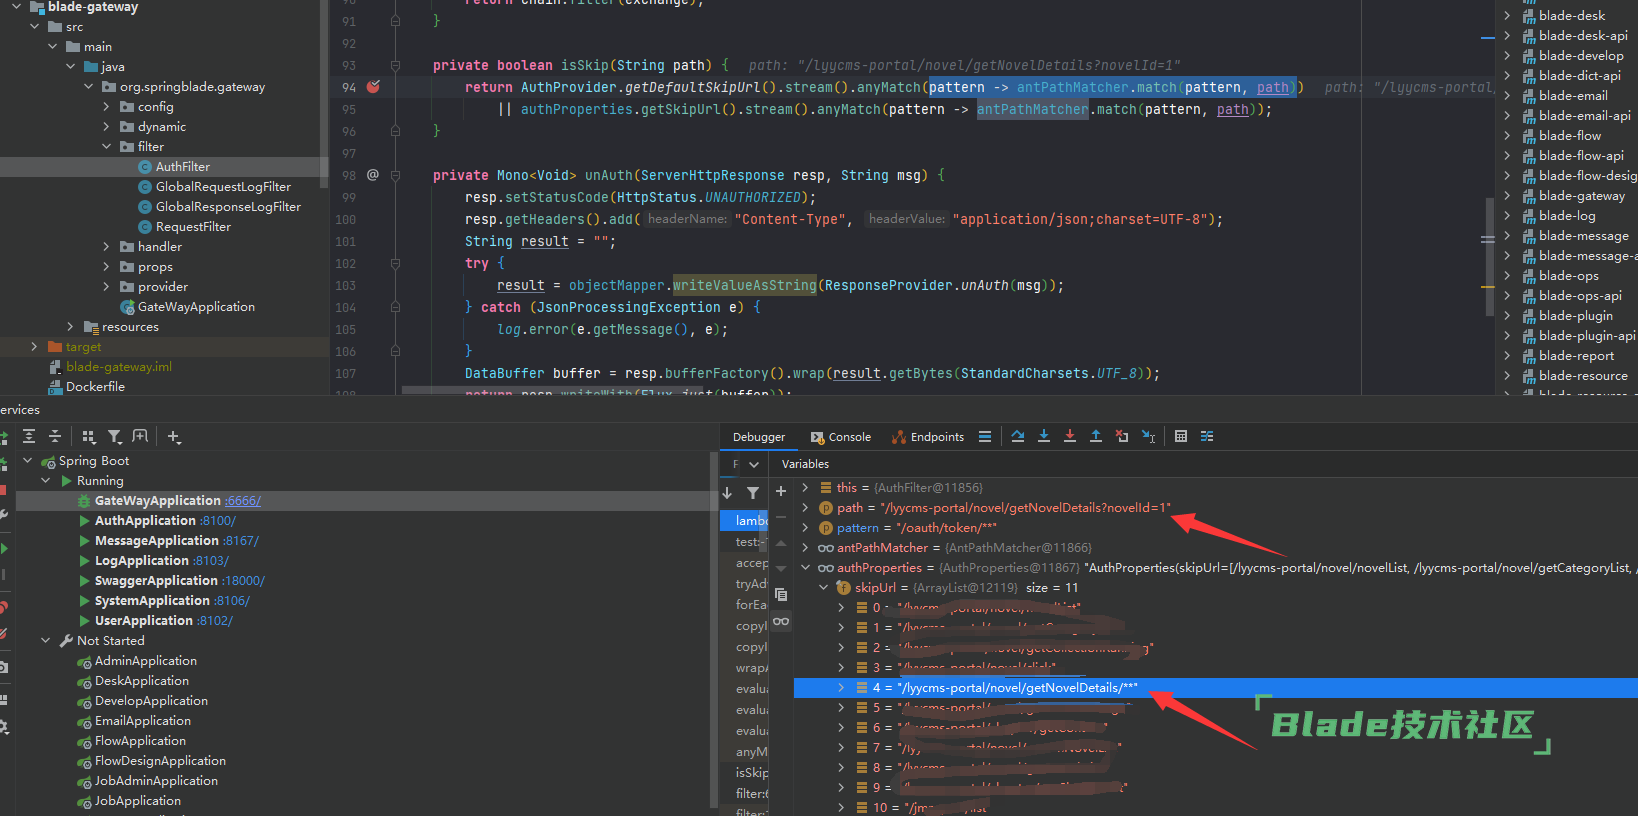Select the Variables panel tab
The image size is (1638, 816).
click(x=805, y=464)
